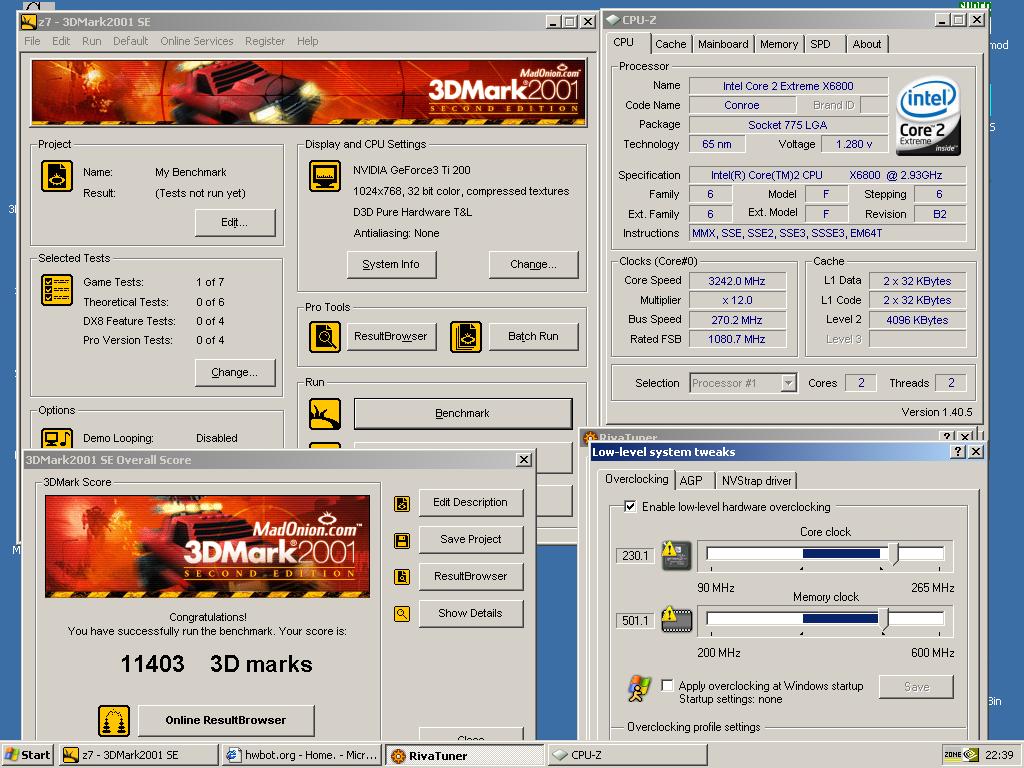Open the Online Services menu

197,41
